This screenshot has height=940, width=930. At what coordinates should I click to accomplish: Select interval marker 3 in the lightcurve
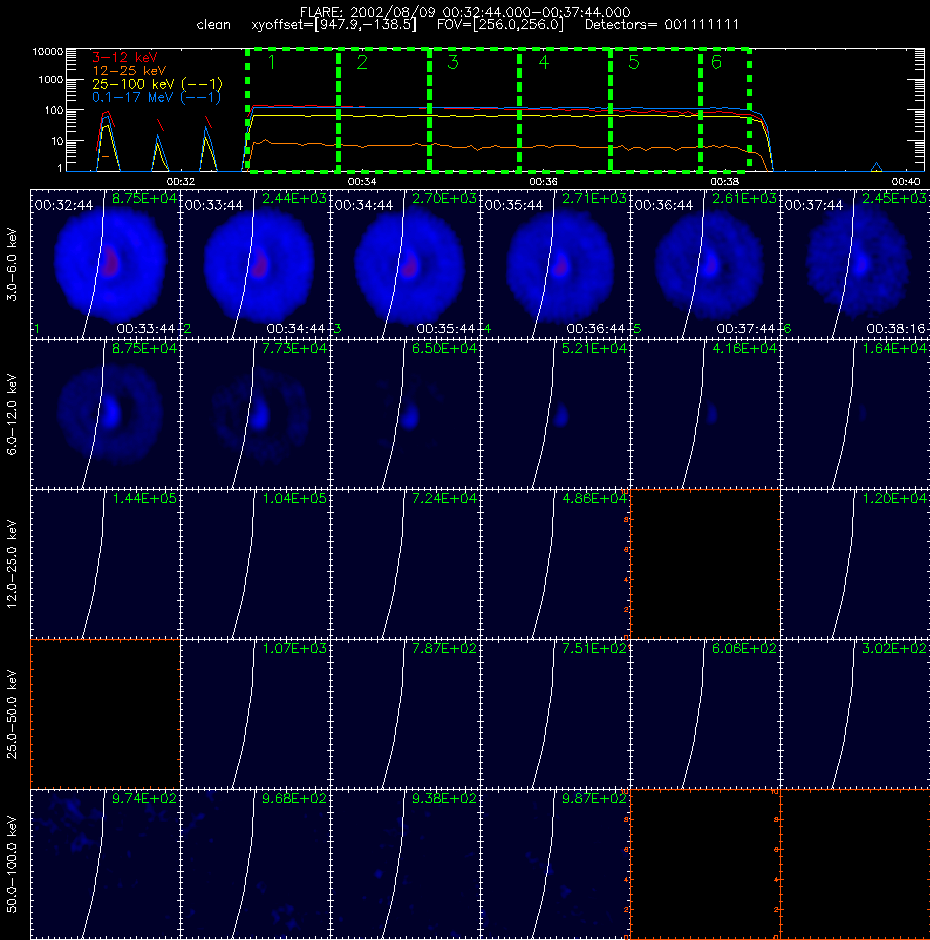click(453, 62)
